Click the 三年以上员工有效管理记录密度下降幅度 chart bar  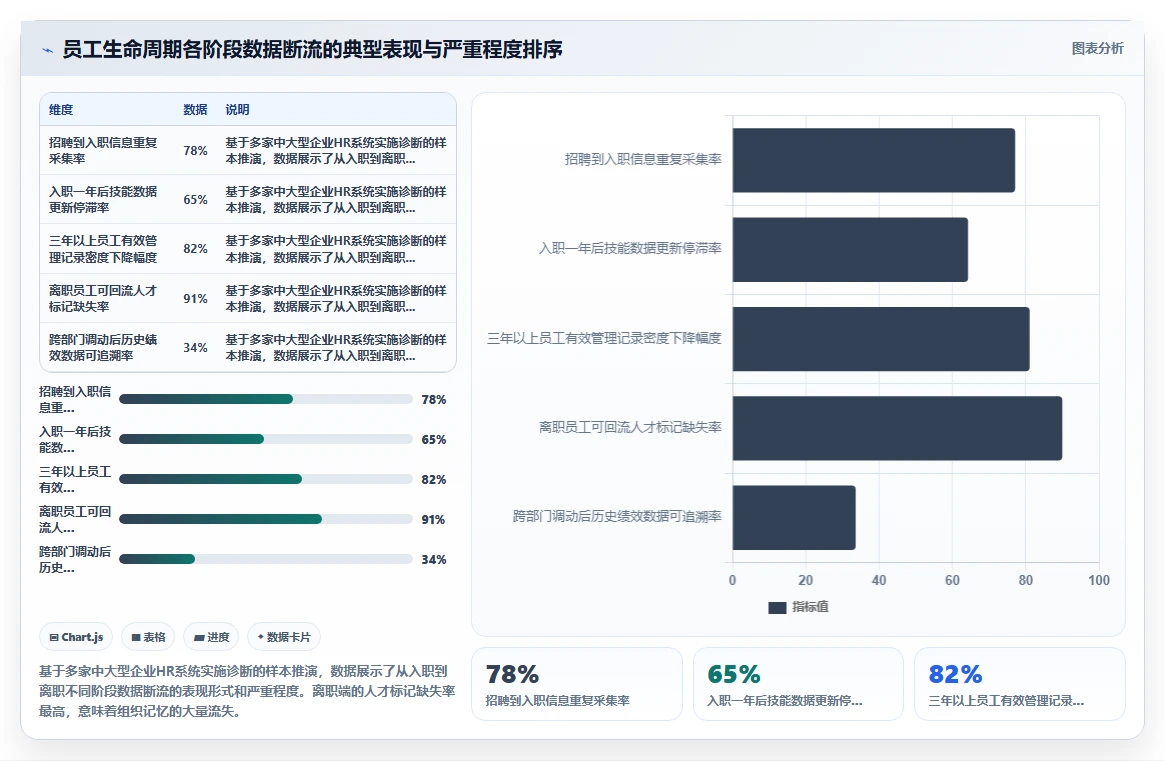[880, 339]
